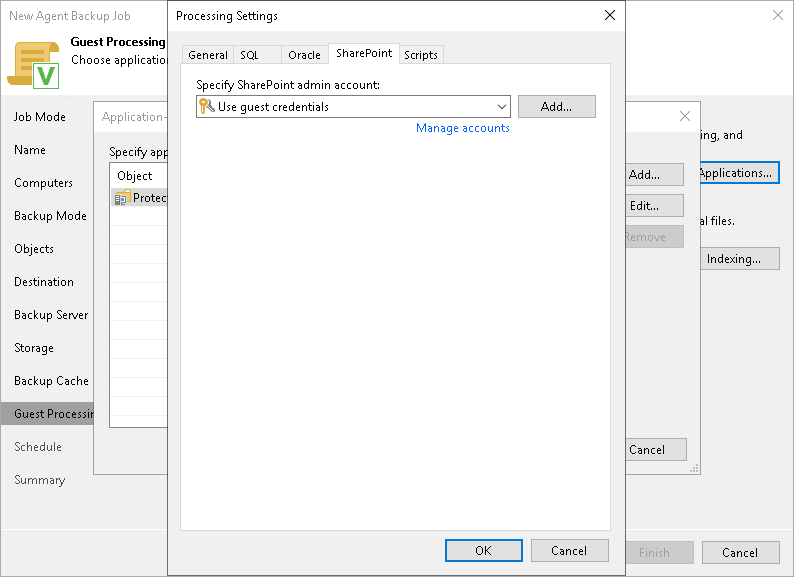794x577 pixels.
Task: Close the Application-Aware Processing window
Action: [x=685, y=116]
